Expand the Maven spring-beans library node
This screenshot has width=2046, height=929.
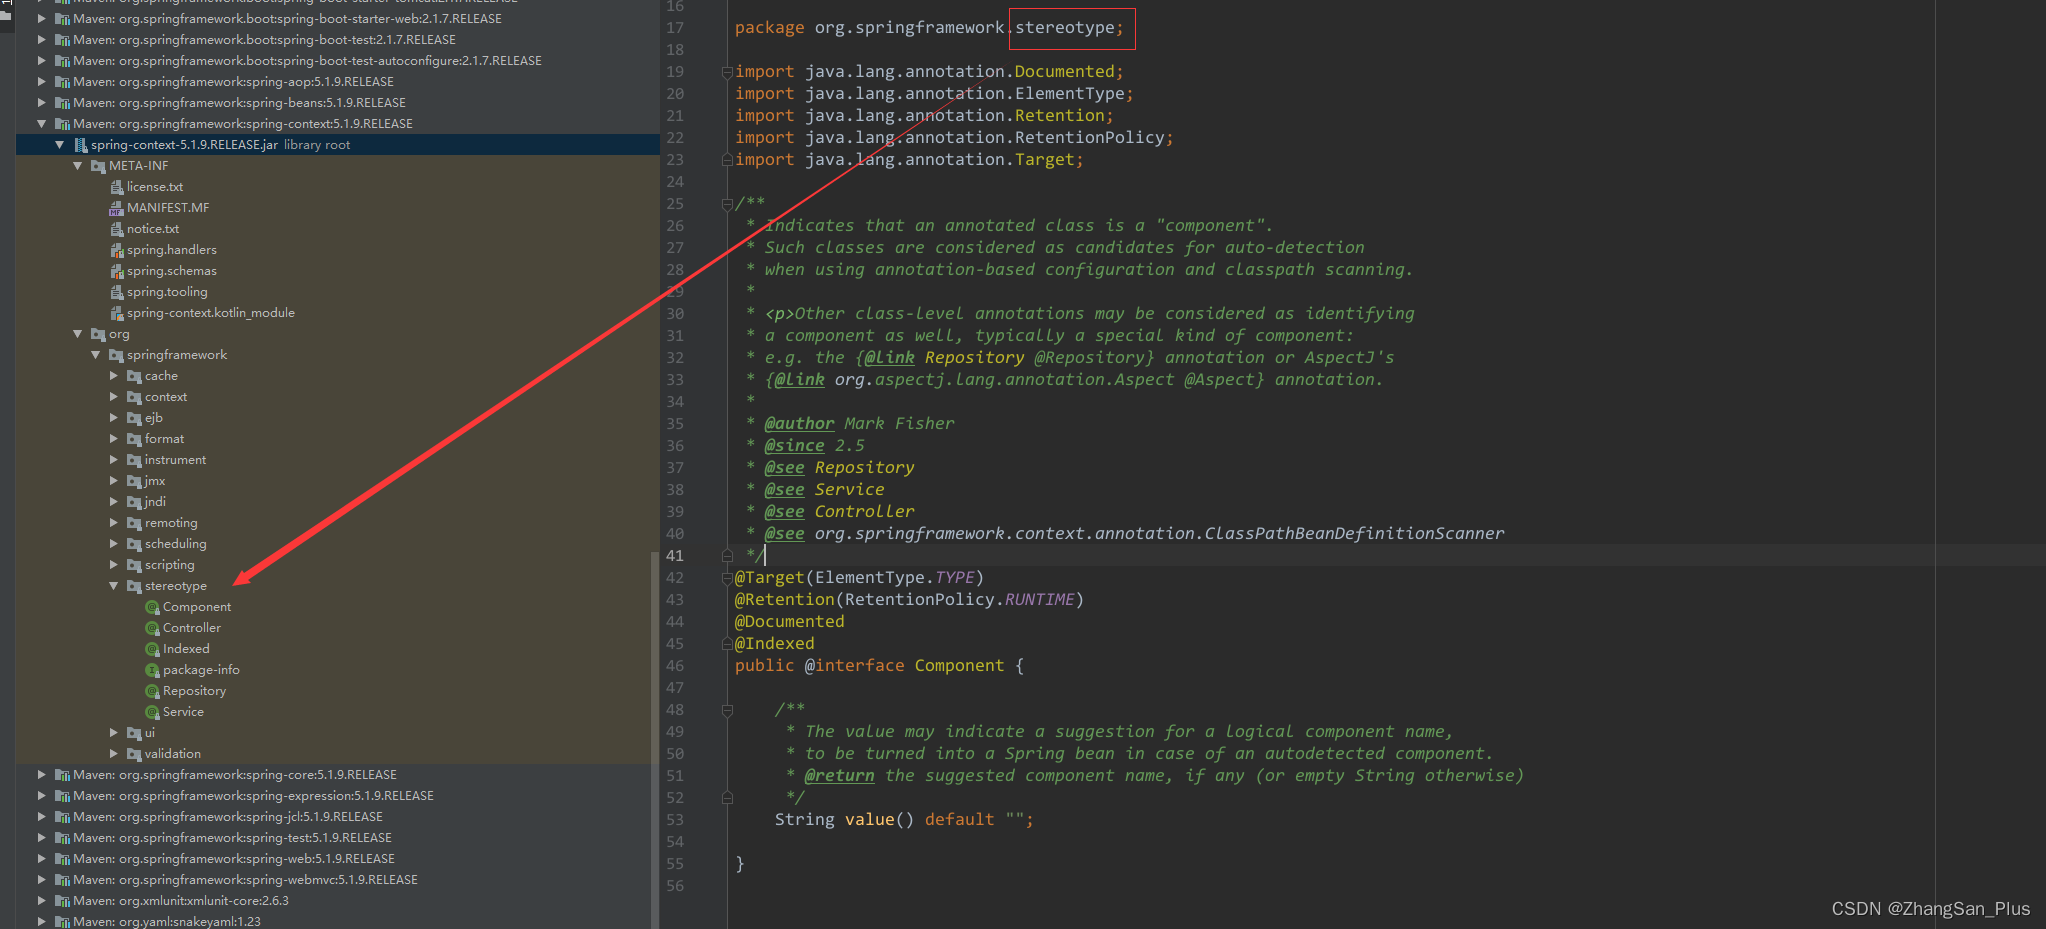pos(41,103)
